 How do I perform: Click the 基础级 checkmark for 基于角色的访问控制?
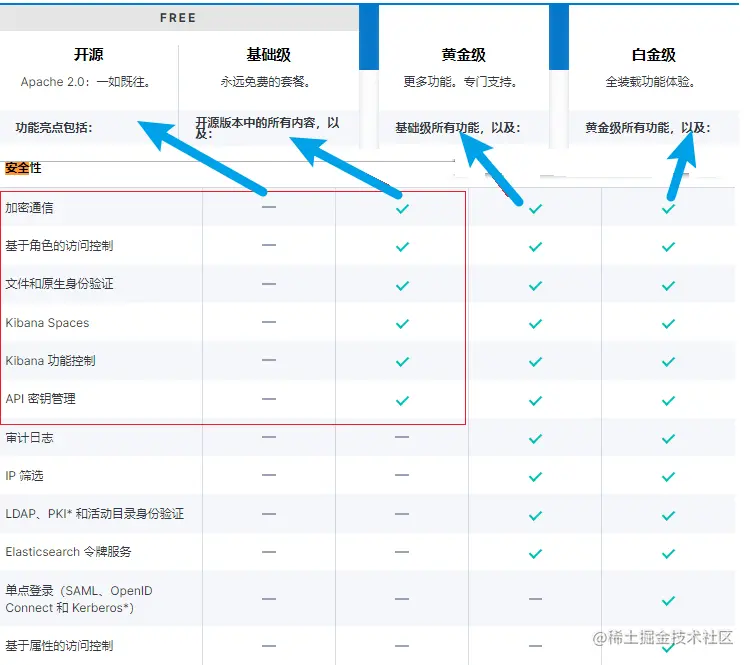(x=402, y=247)
